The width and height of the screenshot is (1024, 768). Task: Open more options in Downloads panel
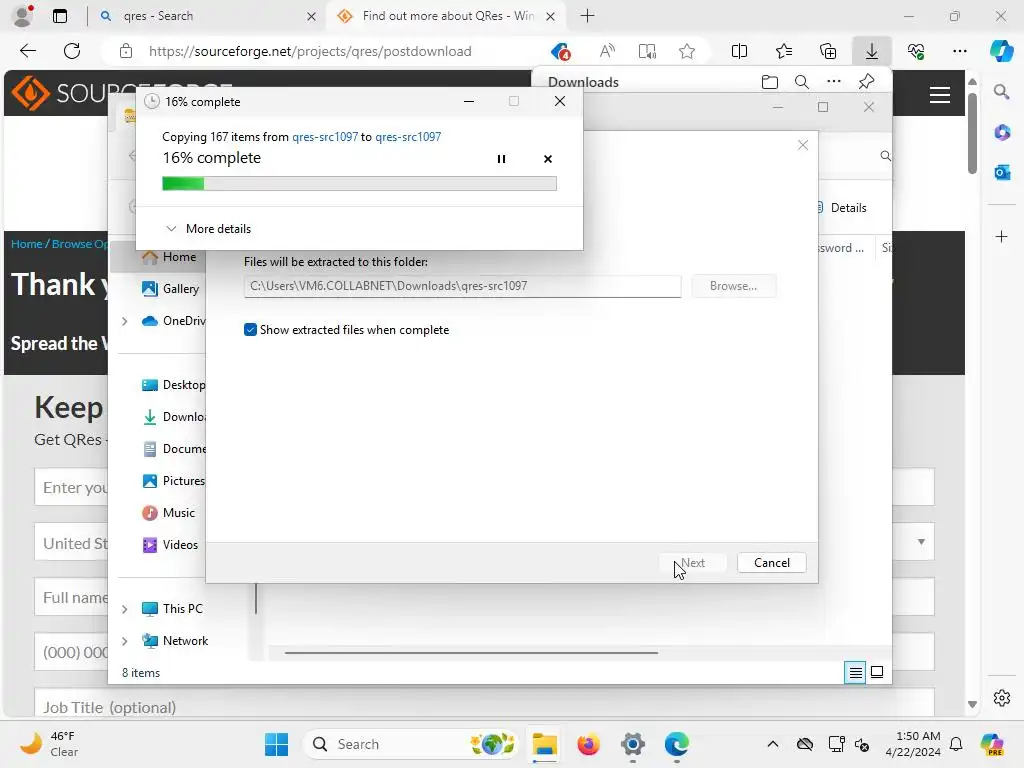pyautogui.click(x=834, y=82)
